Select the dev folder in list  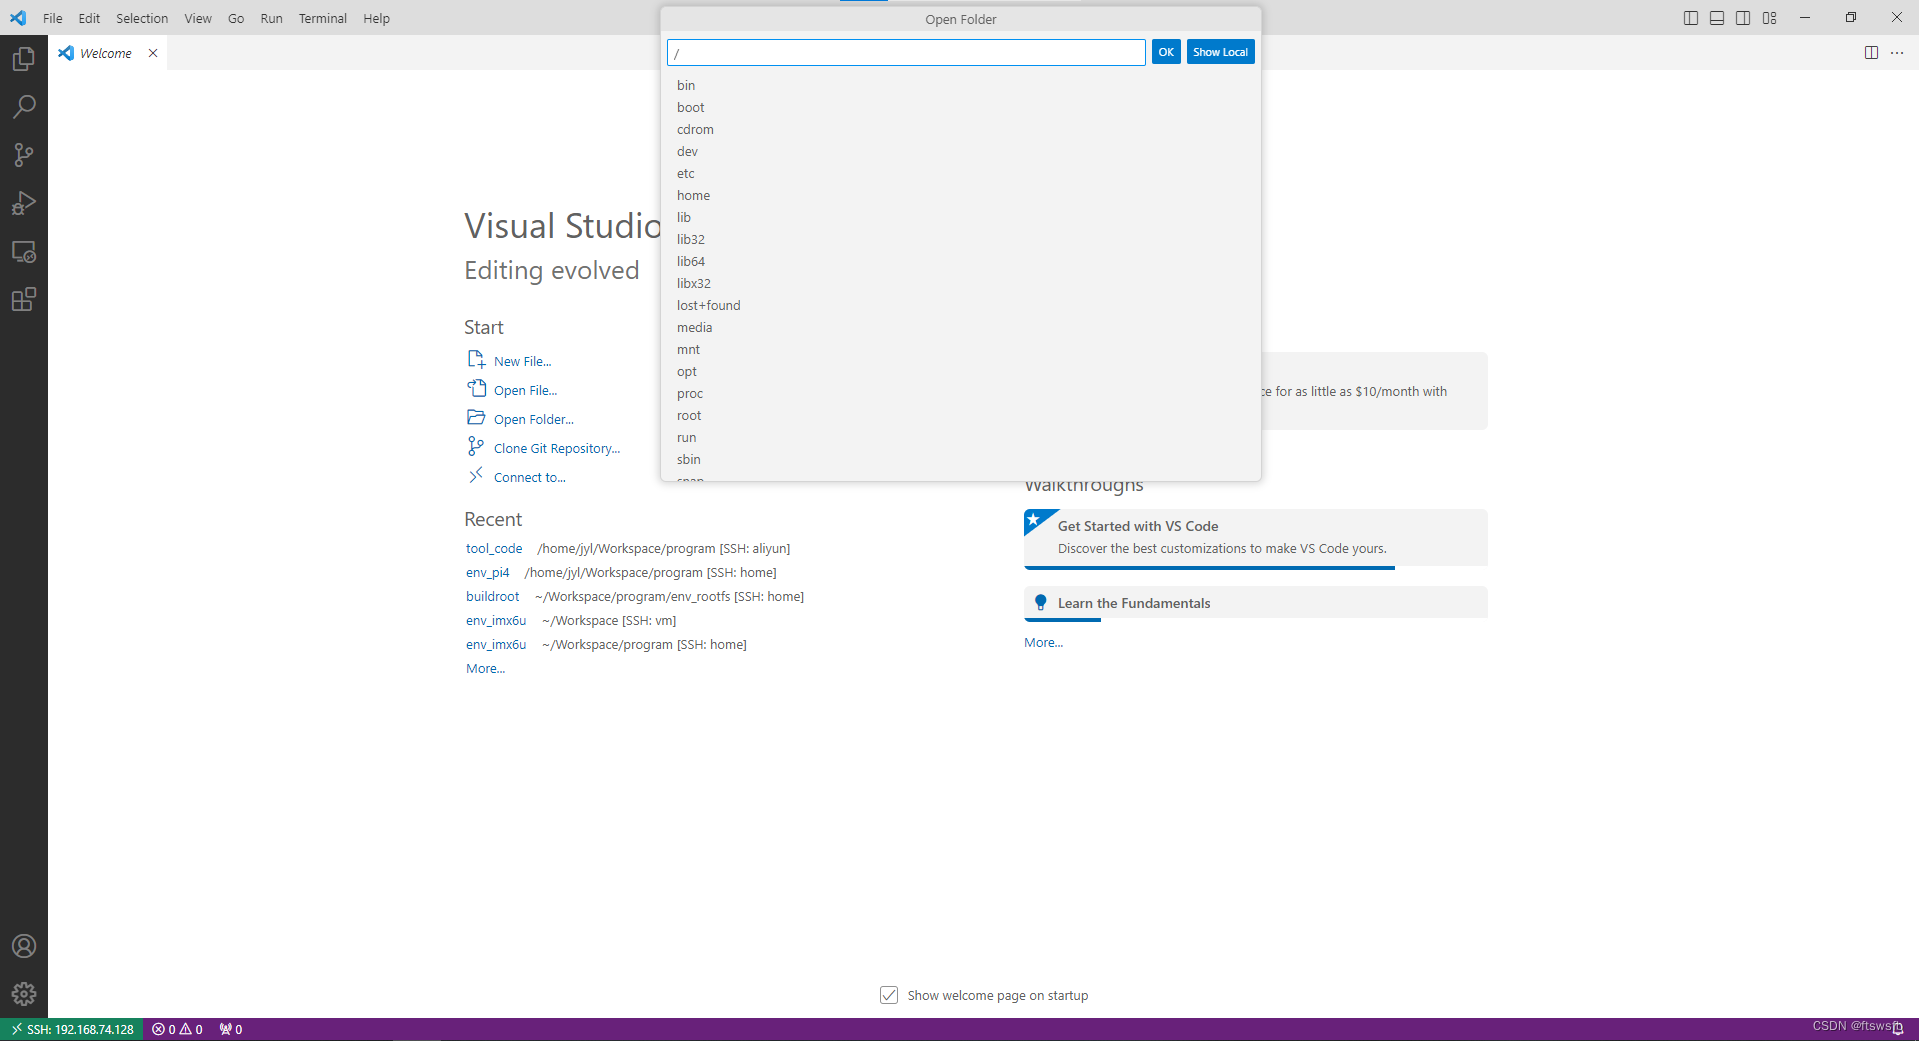point(961,151)
